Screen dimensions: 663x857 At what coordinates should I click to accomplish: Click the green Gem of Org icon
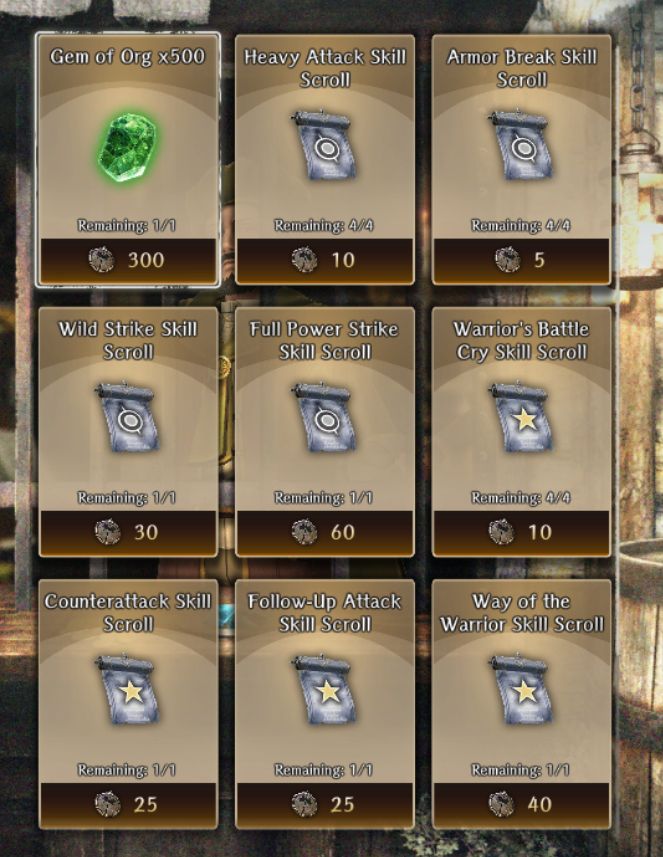pyautogui.click(x=127, y=148)
